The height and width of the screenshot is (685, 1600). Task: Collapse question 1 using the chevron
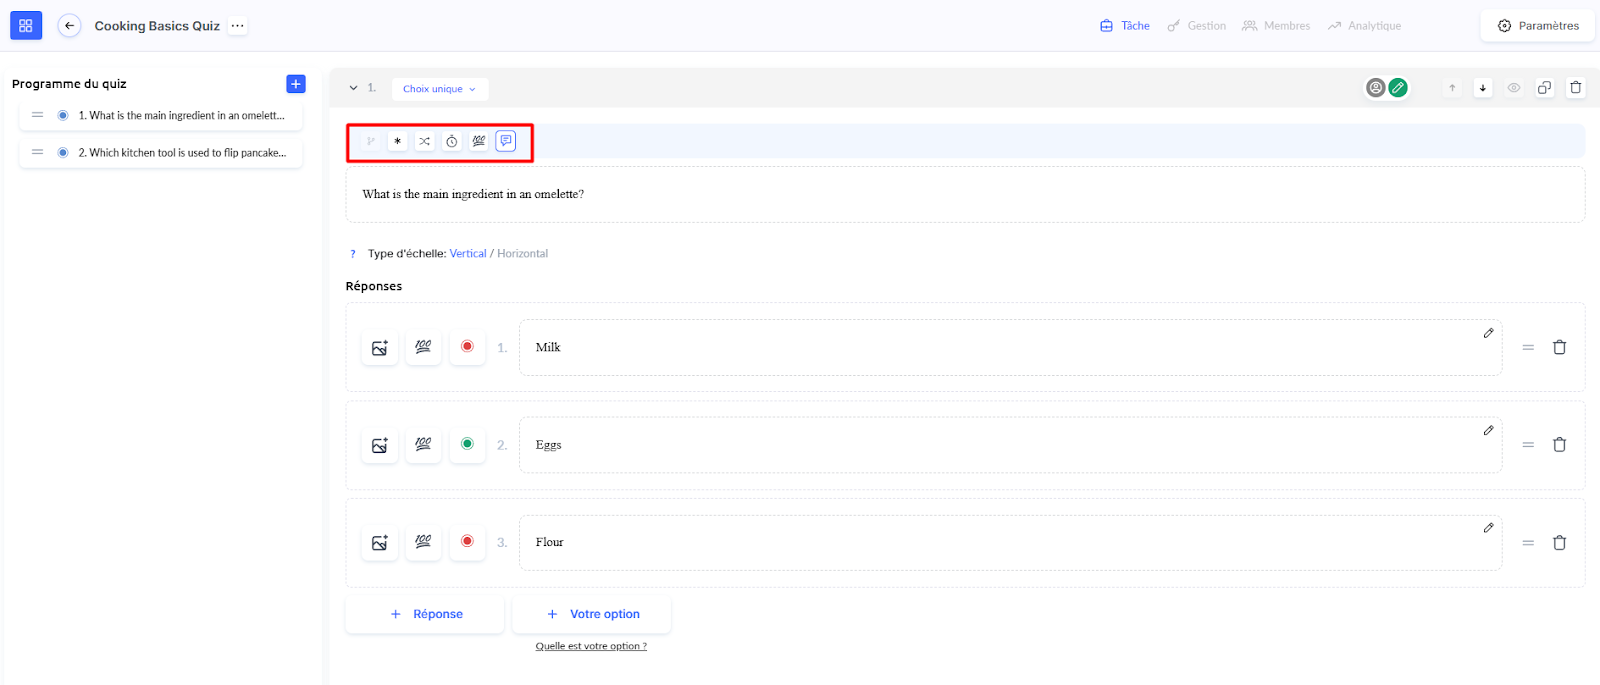(353, 88)
